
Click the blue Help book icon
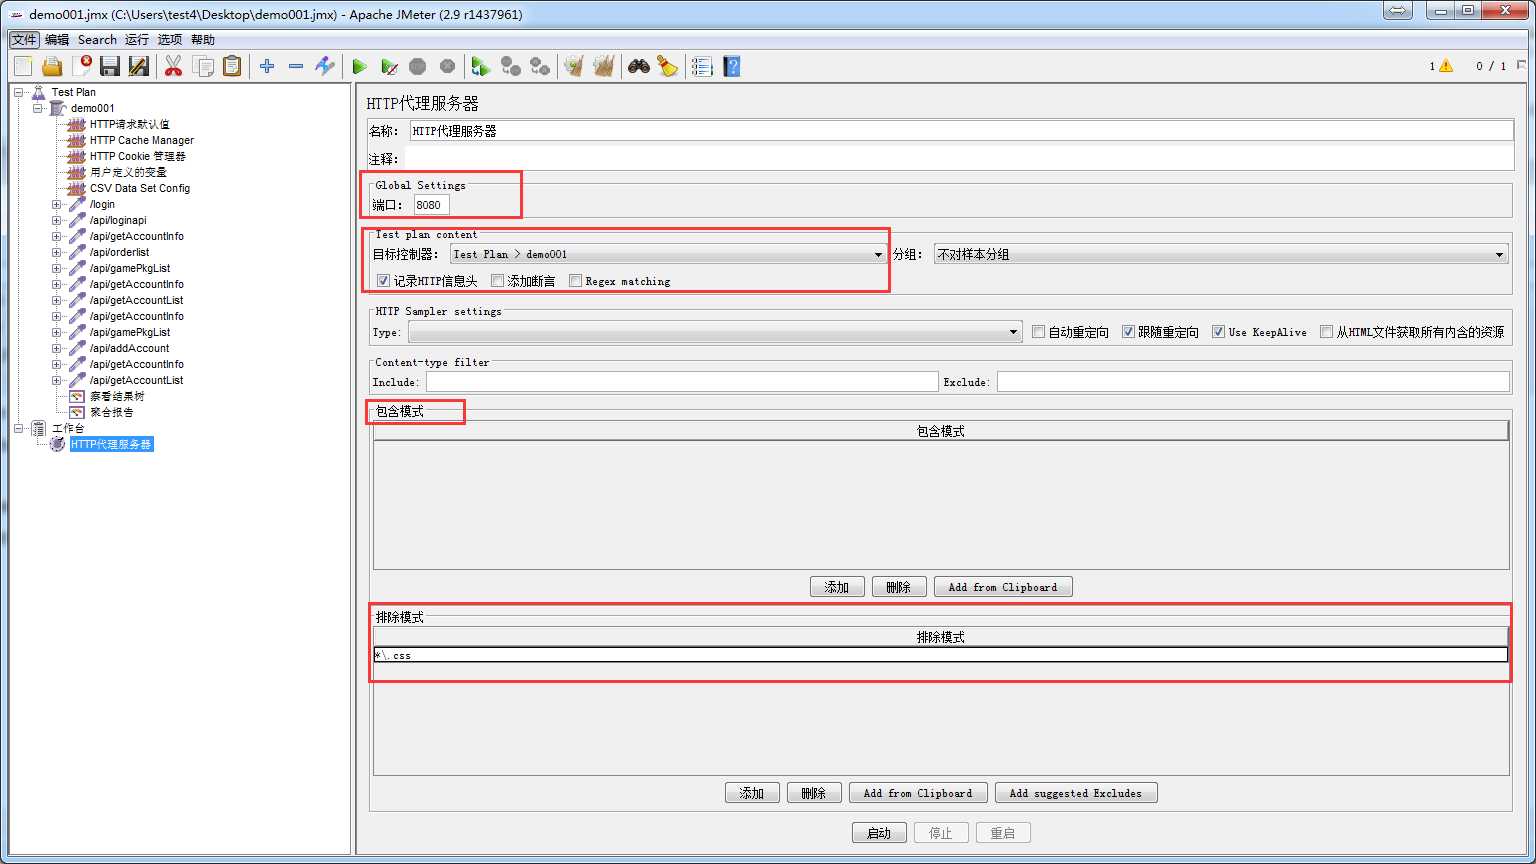click(x=732, y=66)
